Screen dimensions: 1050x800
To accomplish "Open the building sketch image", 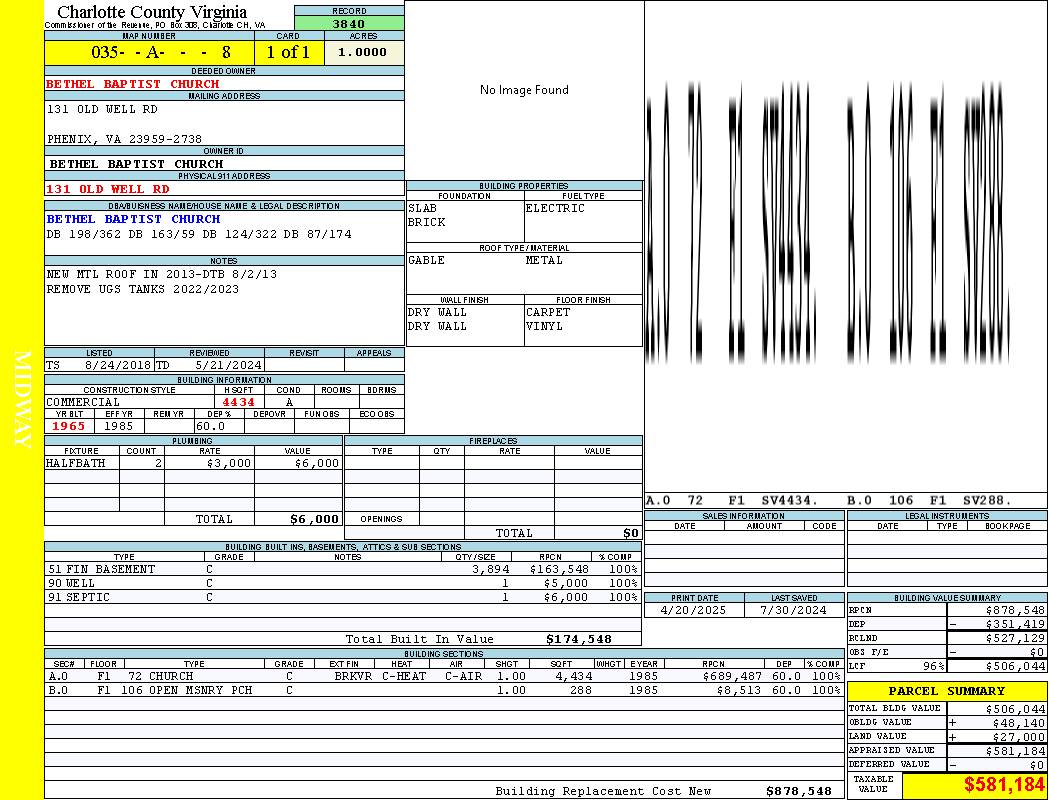I will point(845,245).
